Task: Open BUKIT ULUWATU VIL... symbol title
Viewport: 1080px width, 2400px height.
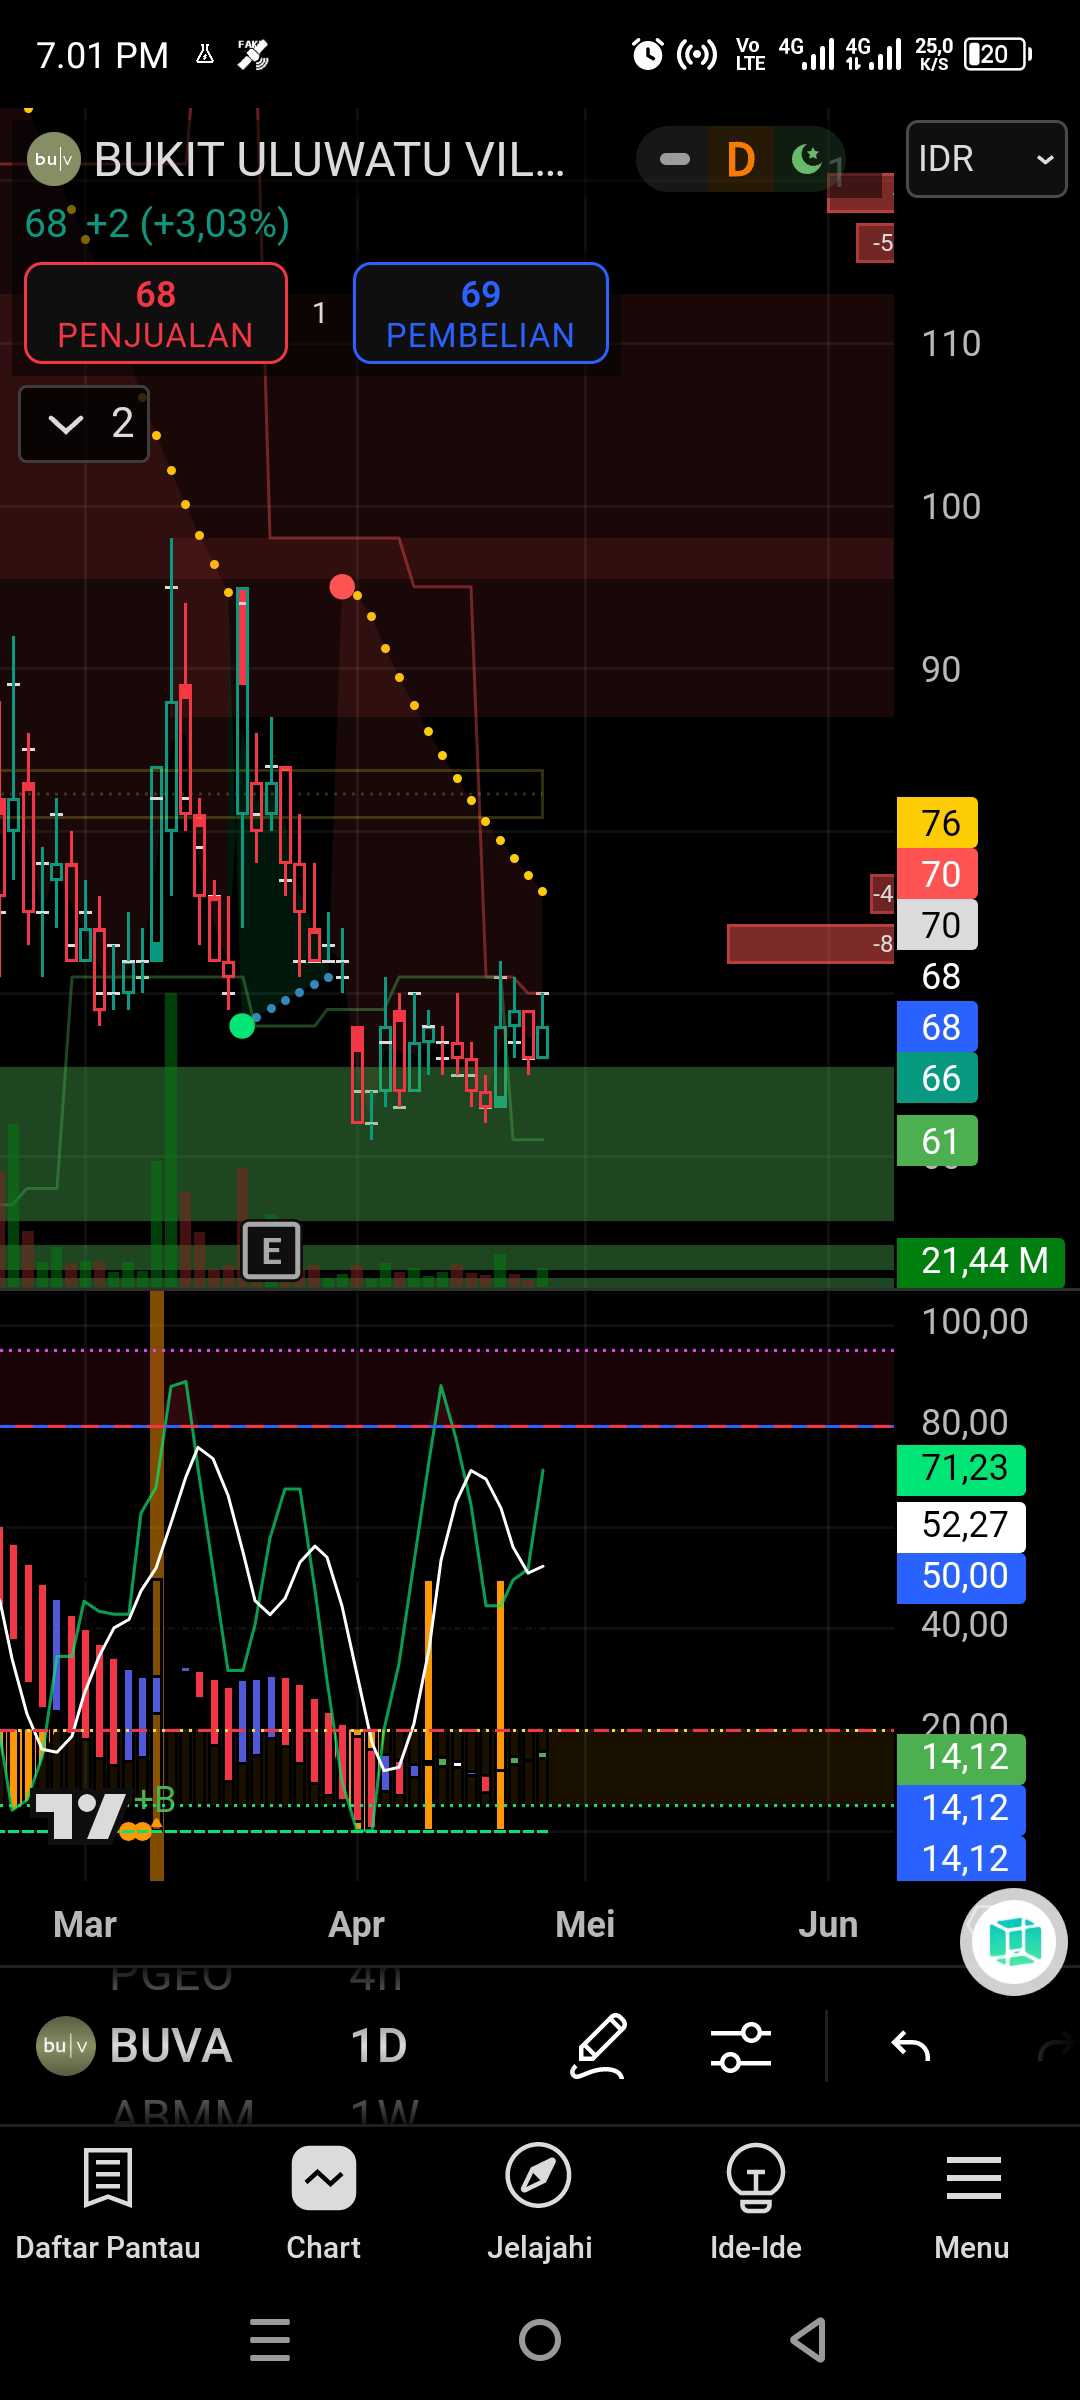Action: click(330, 160)
